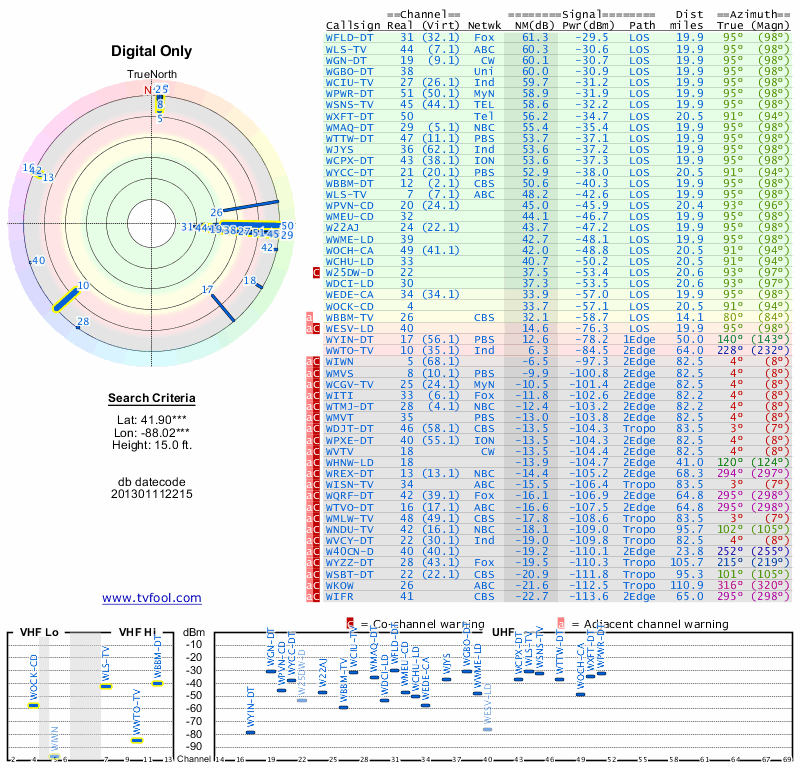Viewport: 800px width, 768px height.
Task: Click W22AJ callsign in the station table
Action: (342, 228)
